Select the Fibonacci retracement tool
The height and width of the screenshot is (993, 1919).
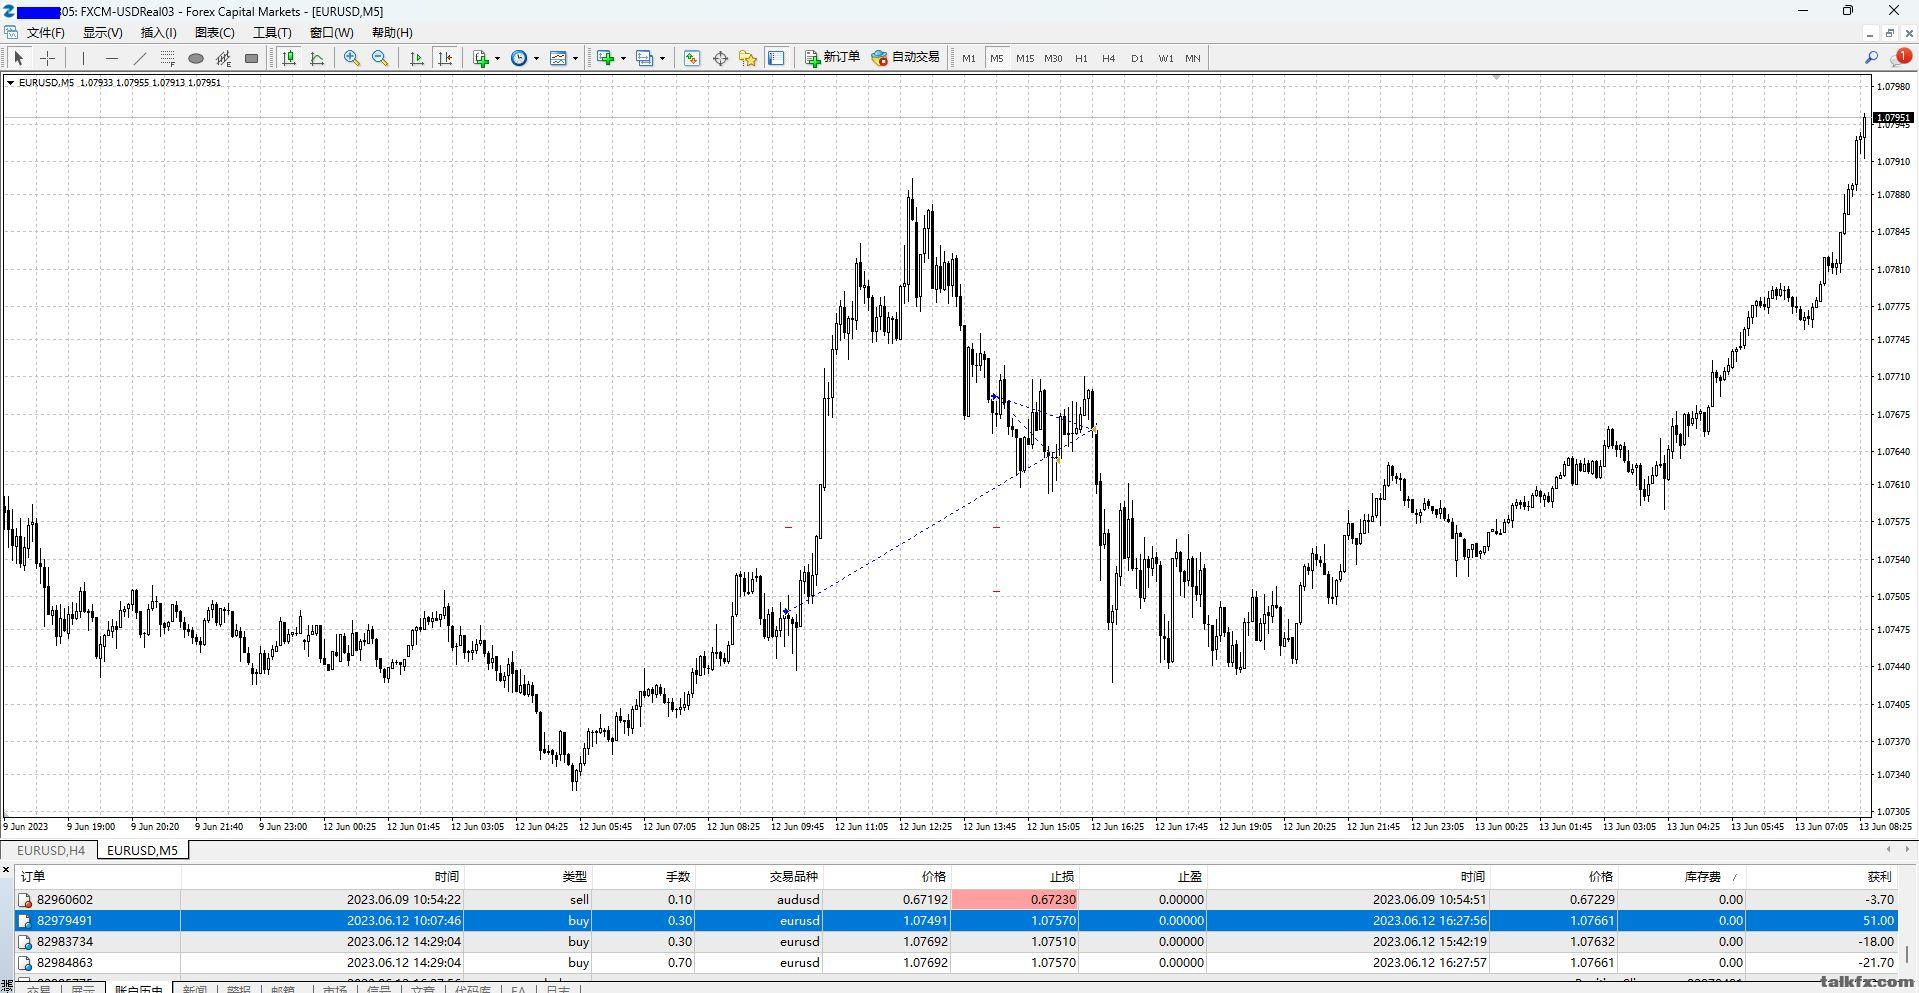(167, 58)
